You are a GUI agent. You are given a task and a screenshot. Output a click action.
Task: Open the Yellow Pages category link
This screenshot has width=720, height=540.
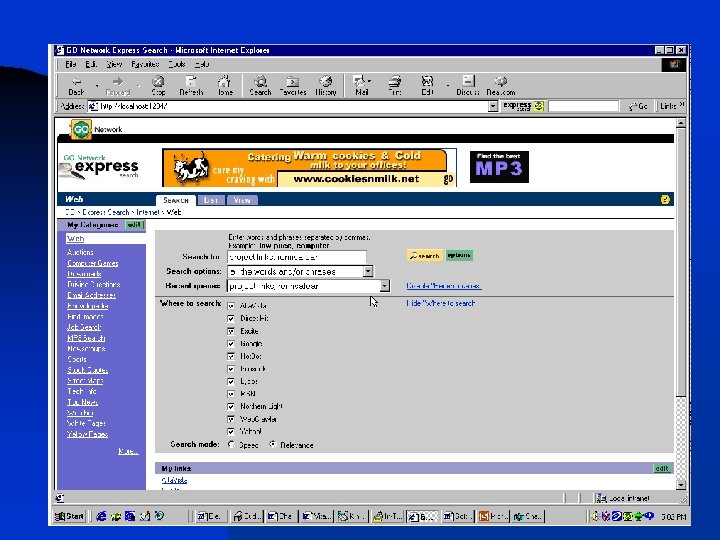pos(87,434)
